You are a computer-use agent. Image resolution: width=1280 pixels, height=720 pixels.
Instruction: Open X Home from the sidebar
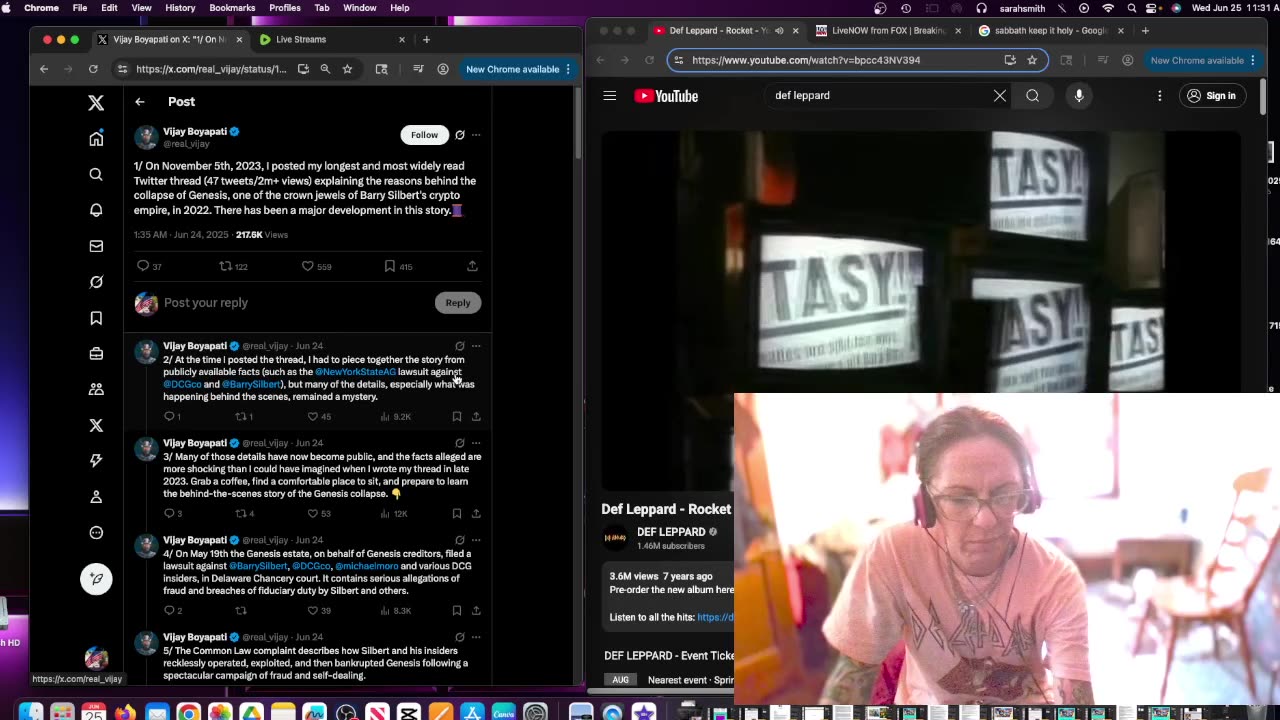click(96, 139)
